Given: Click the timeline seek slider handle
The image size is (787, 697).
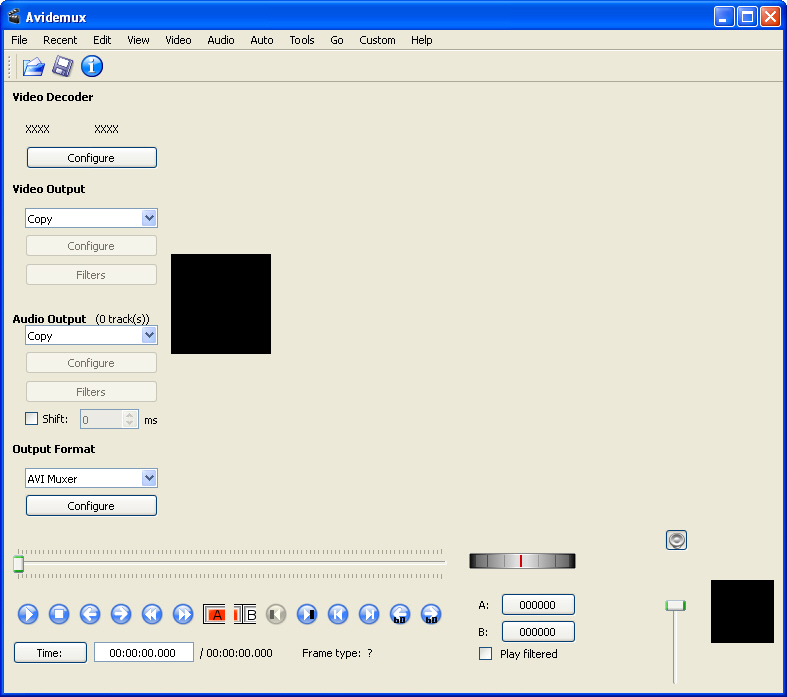Looking at the screenshot, I should (19, 564).
